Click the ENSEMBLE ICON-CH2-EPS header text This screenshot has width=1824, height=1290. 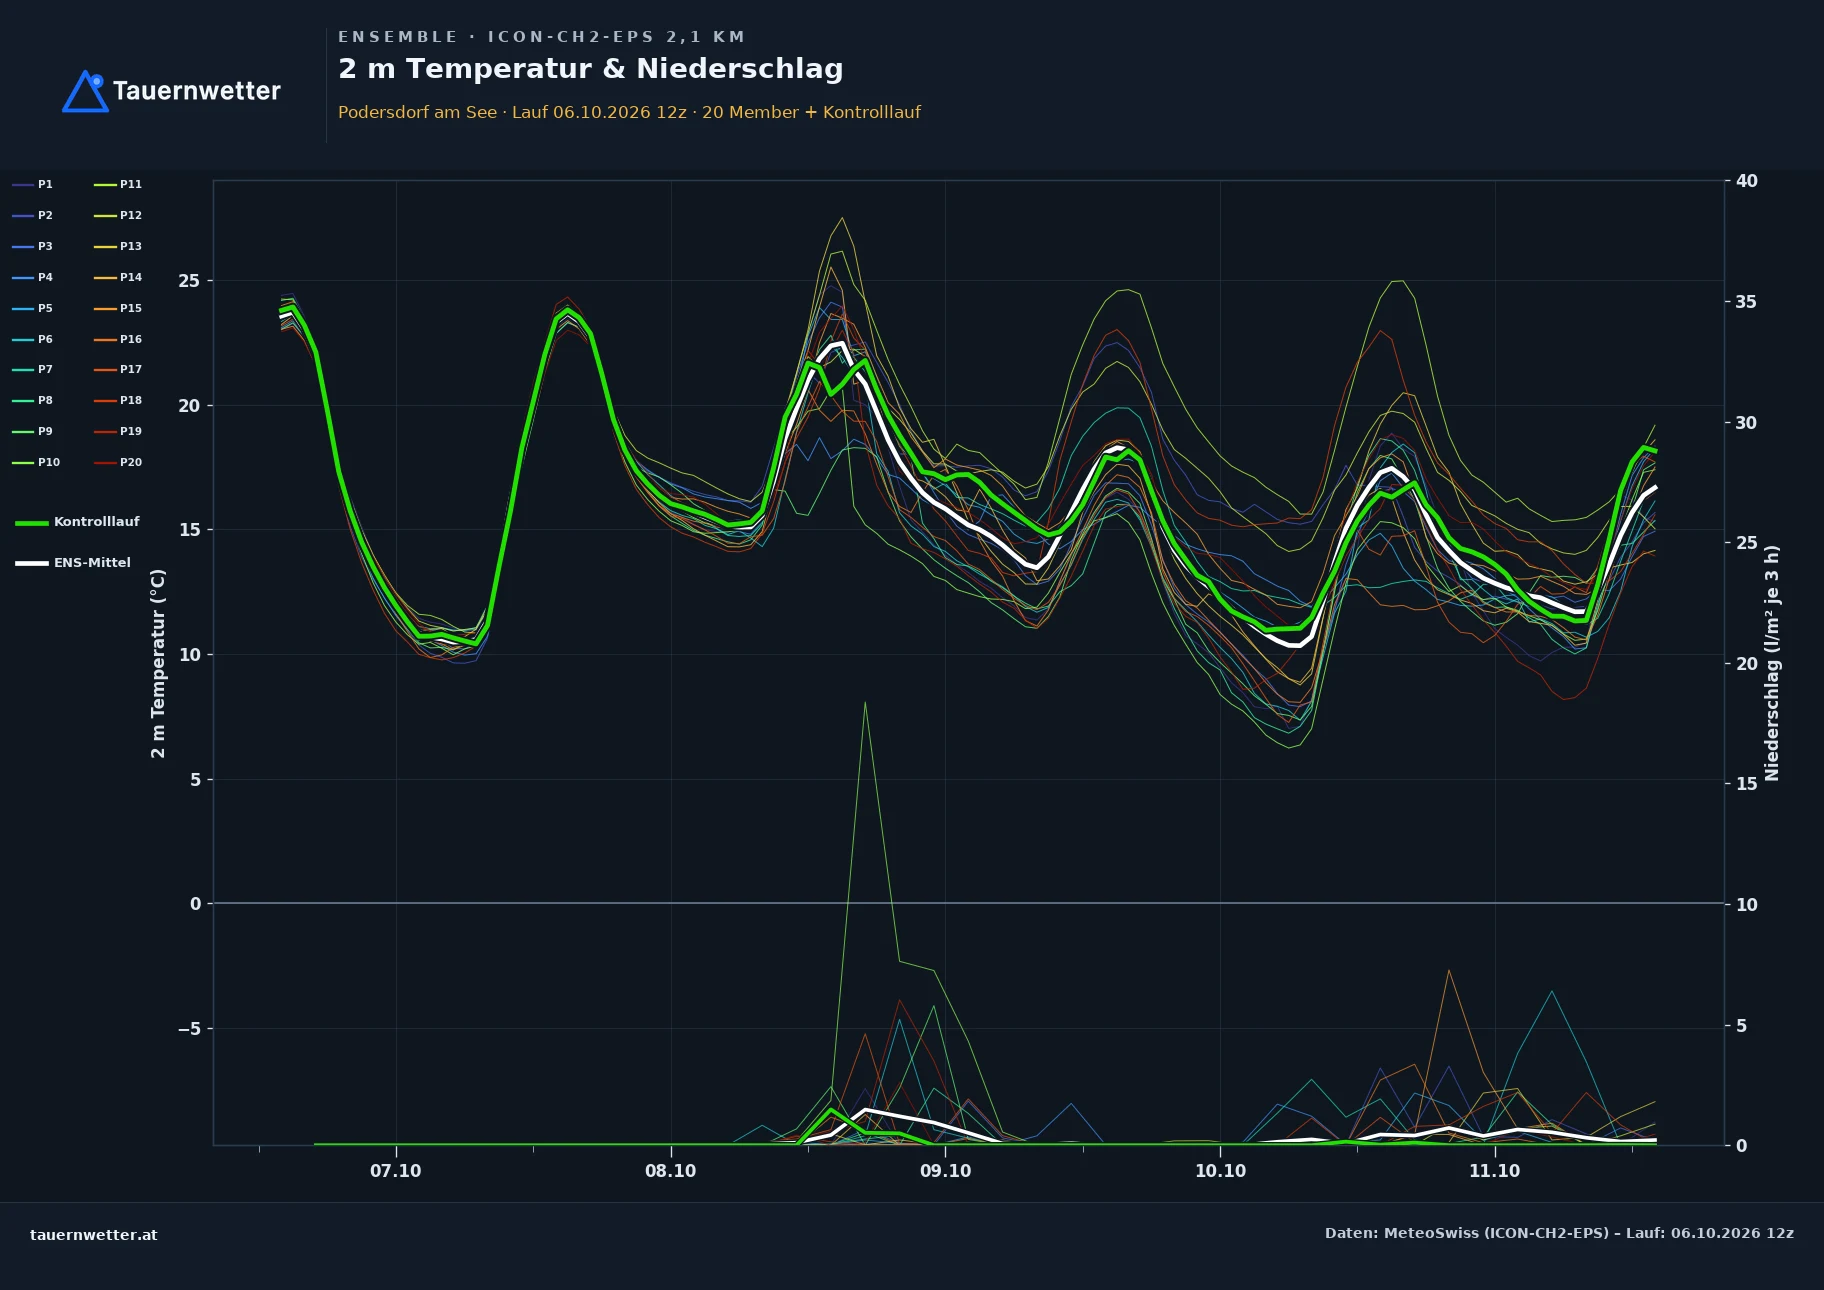pyautogui.click(x=542, y=37)
